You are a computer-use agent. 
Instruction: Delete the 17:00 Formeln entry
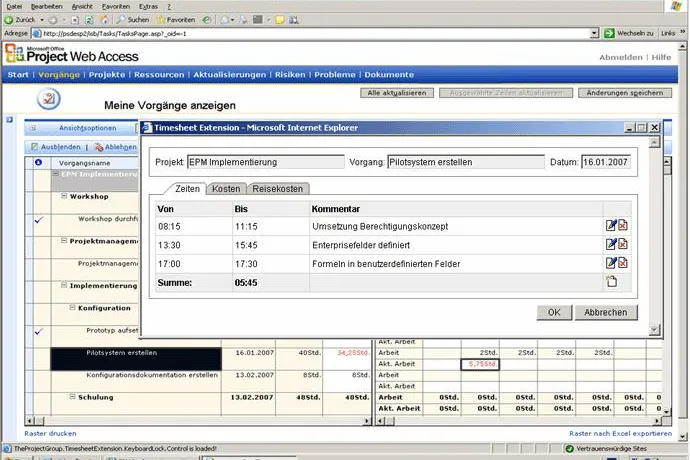[x=623, y=263]
